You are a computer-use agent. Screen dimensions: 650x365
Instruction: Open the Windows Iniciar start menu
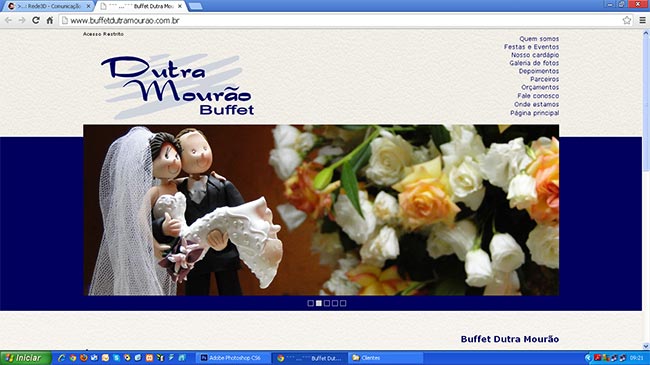pyautogui.click(x=25, y=358)
